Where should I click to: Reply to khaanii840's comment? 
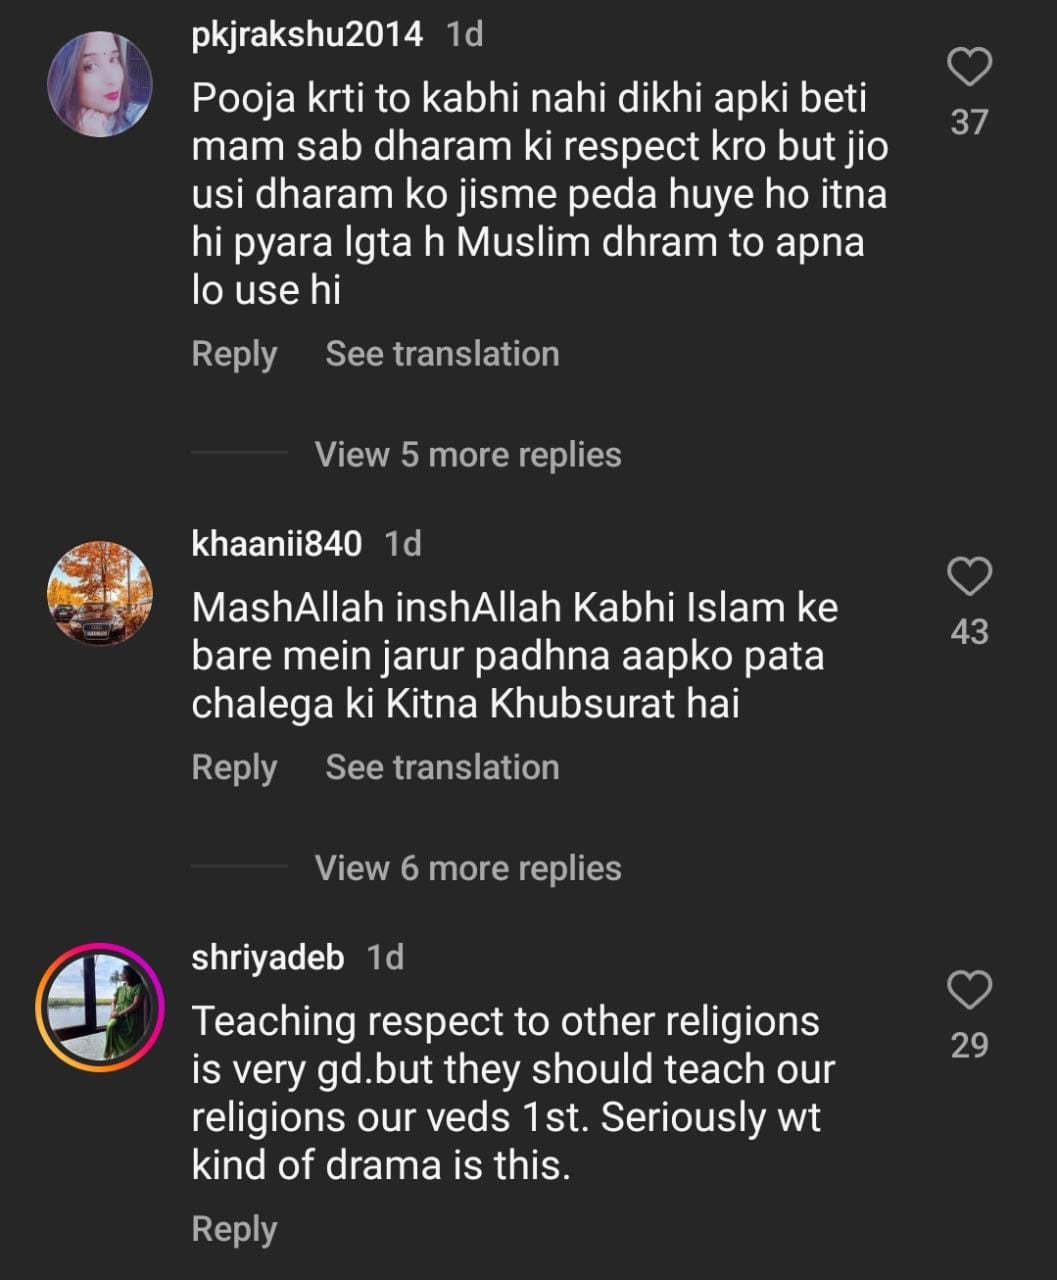point(234,768)
